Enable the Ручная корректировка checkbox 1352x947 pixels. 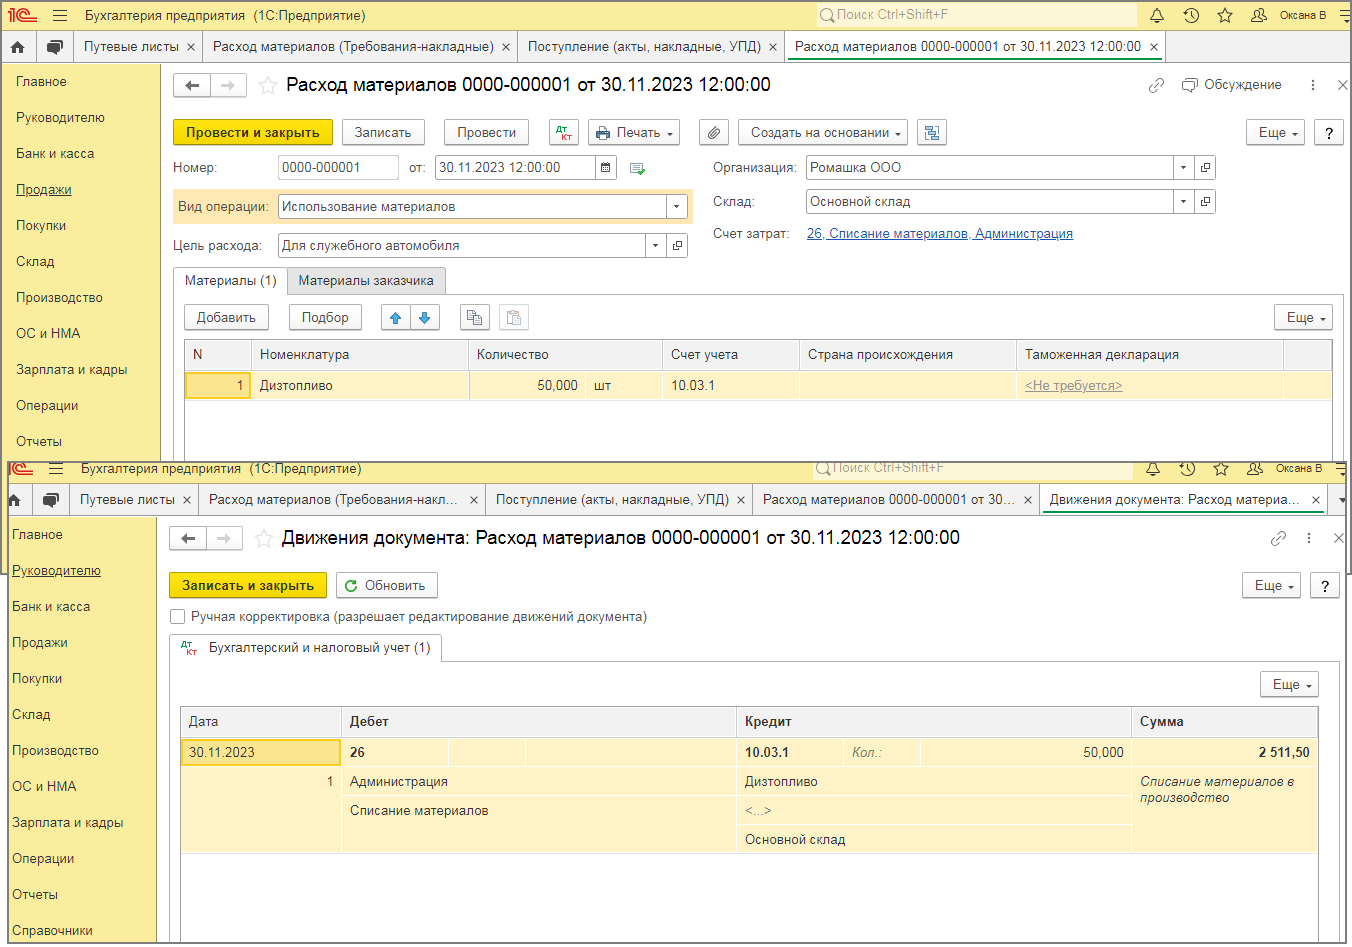click(x=178, y=617)
